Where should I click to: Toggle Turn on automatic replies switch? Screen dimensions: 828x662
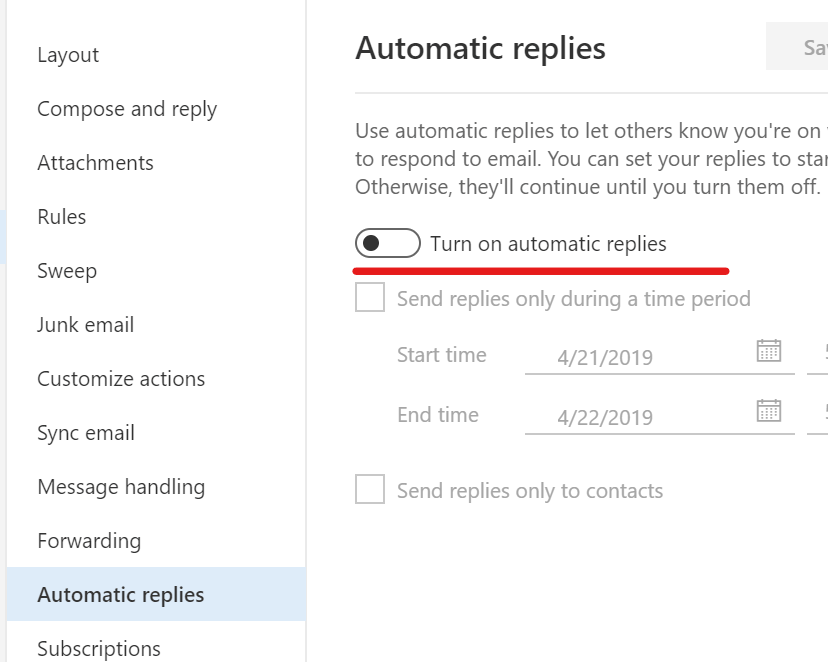(x=388, y=243)
